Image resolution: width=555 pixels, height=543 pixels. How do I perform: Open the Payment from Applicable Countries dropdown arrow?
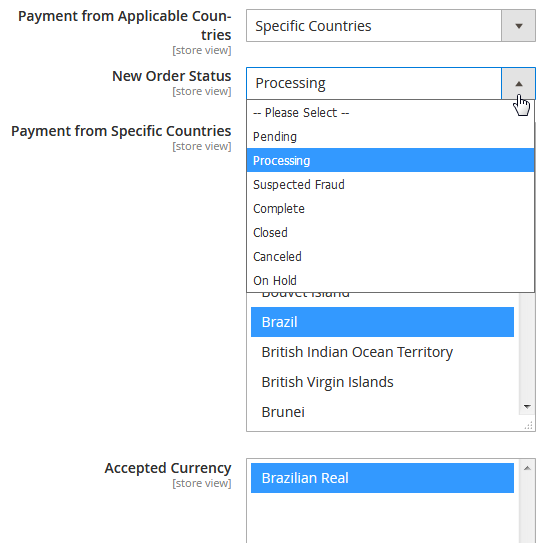518,26
